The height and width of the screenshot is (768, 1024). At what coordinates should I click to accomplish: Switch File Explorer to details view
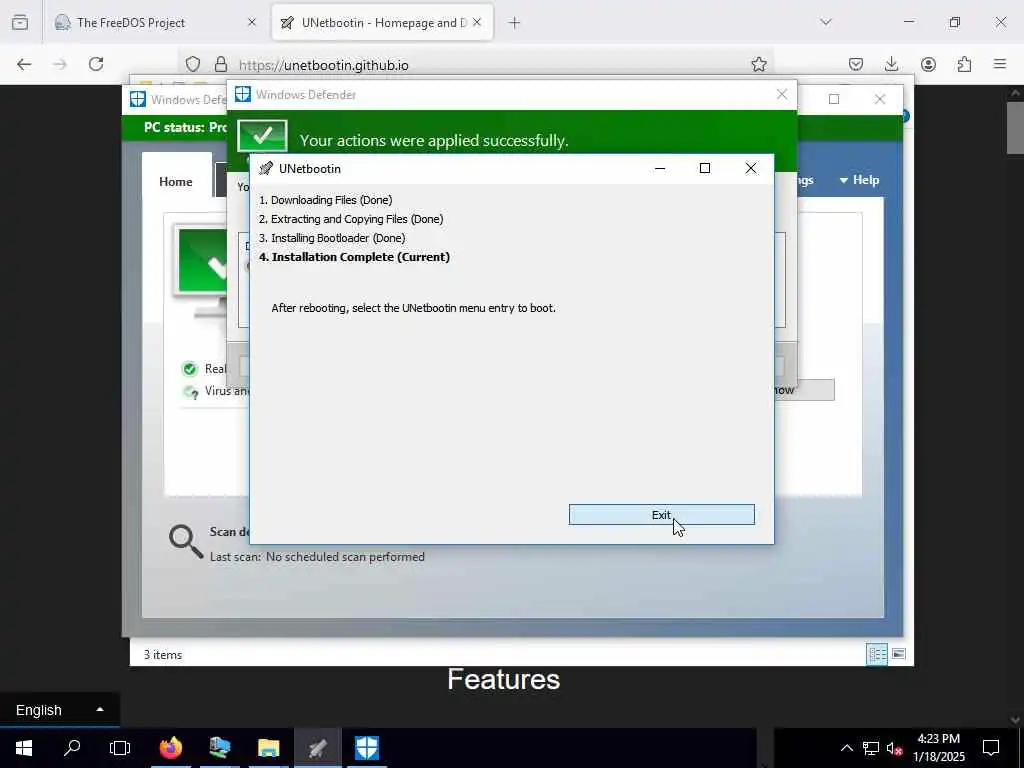coord(876,654)
